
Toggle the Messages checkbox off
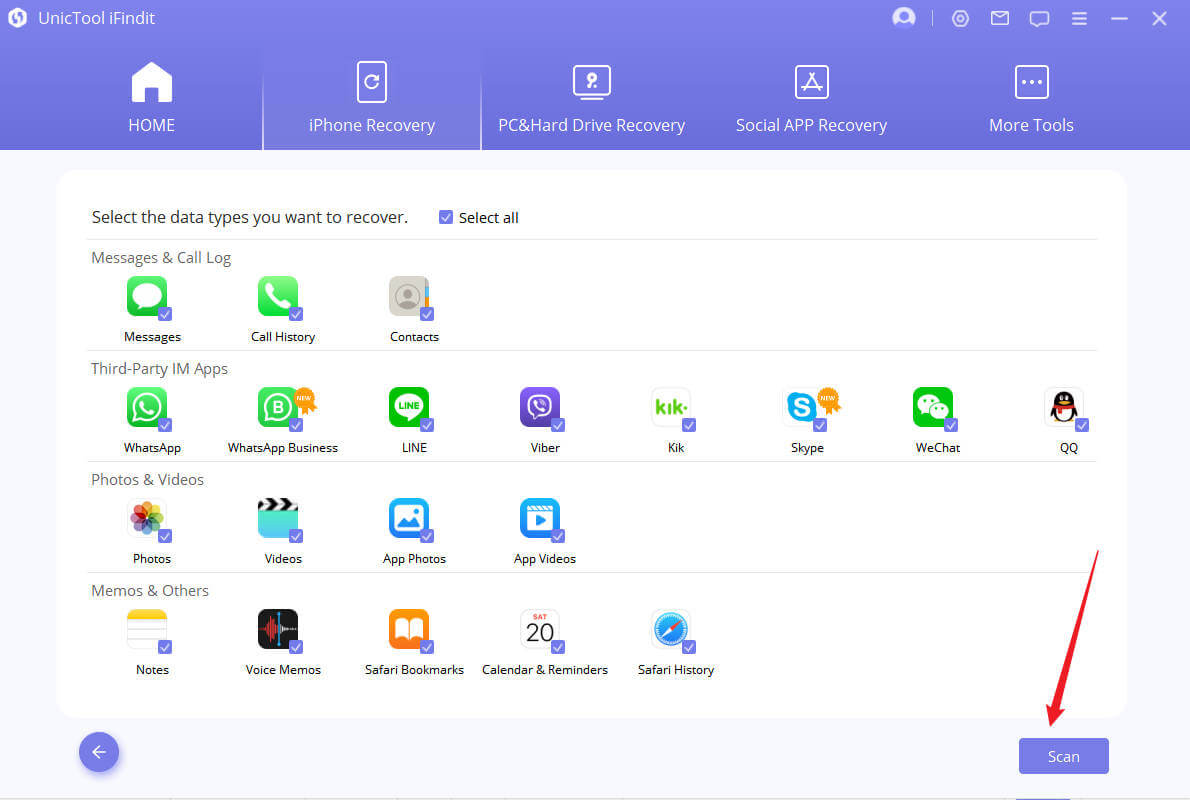[x=165, y=314]
